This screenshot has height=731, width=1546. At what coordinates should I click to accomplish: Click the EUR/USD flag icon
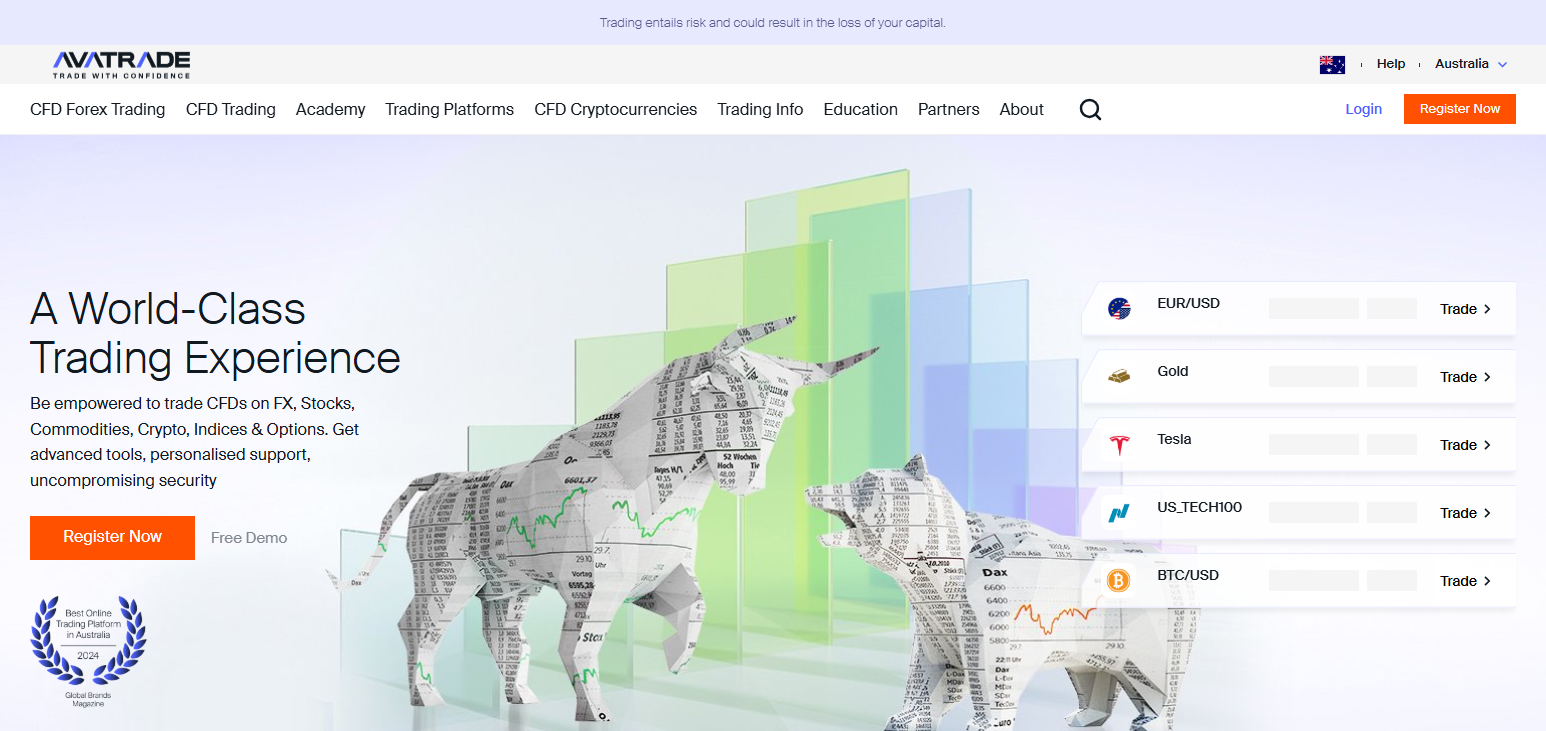pos(1119,309)
